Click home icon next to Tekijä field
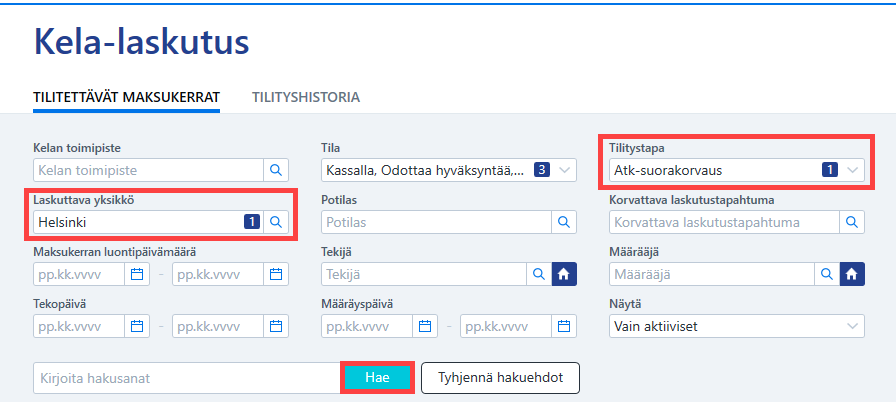This screenshot has height=402, width=896. point(564,274)
